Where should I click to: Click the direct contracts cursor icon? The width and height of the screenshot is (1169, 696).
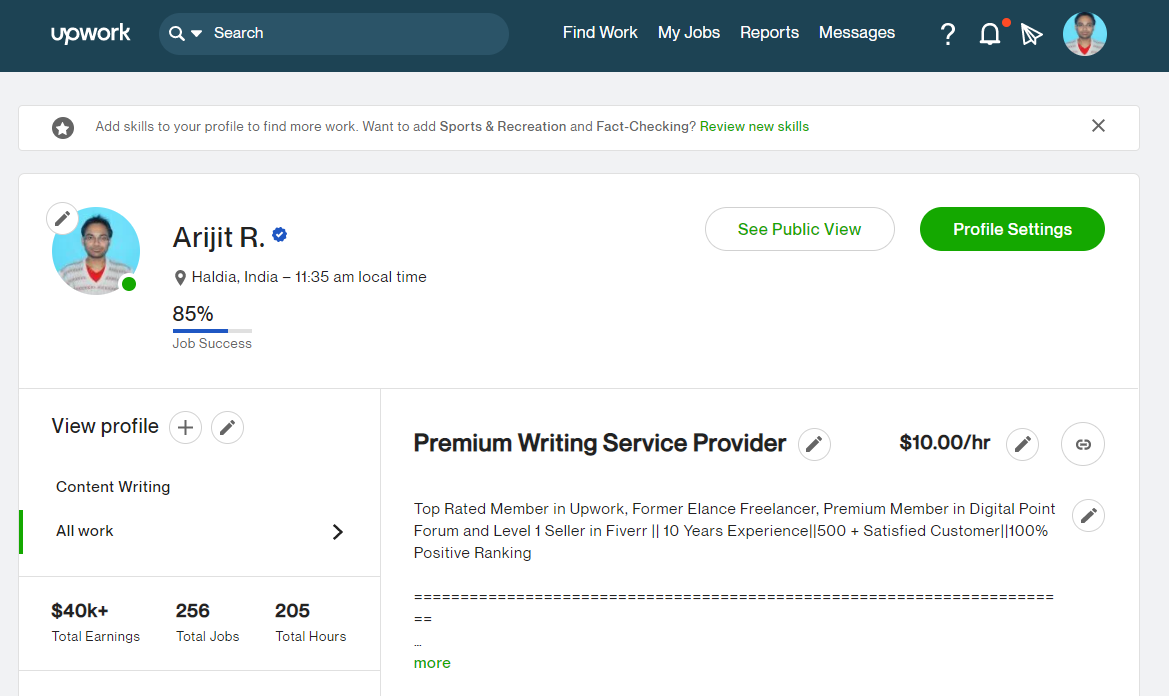(1031, 34)
